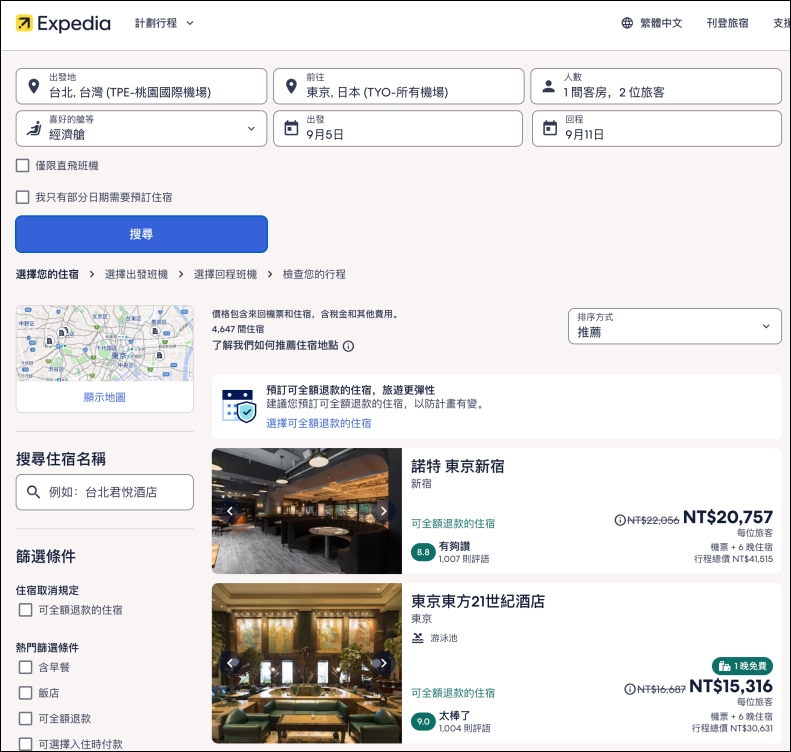Click the blue 搜尋 button
791x752 pixels.
pos(141,234)
